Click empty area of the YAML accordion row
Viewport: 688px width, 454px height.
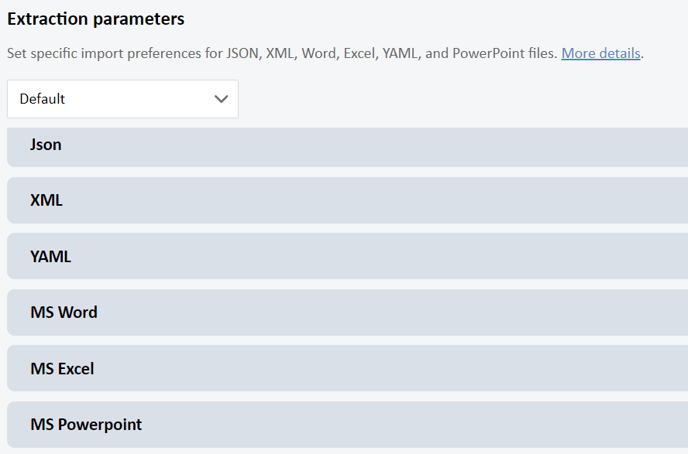[377, 256]
